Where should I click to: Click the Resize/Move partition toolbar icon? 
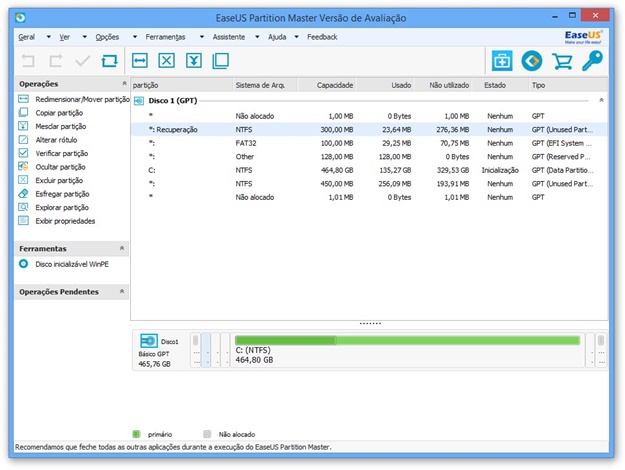pos(140,61)
